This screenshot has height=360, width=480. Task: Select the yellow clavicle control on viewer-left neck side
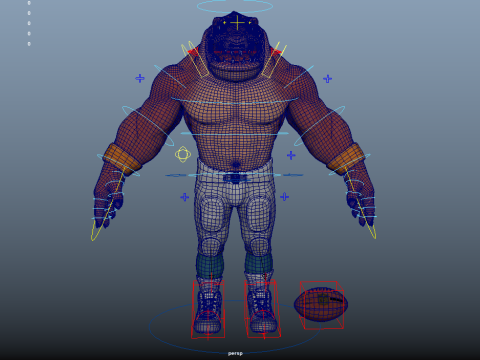click(195, 60)
